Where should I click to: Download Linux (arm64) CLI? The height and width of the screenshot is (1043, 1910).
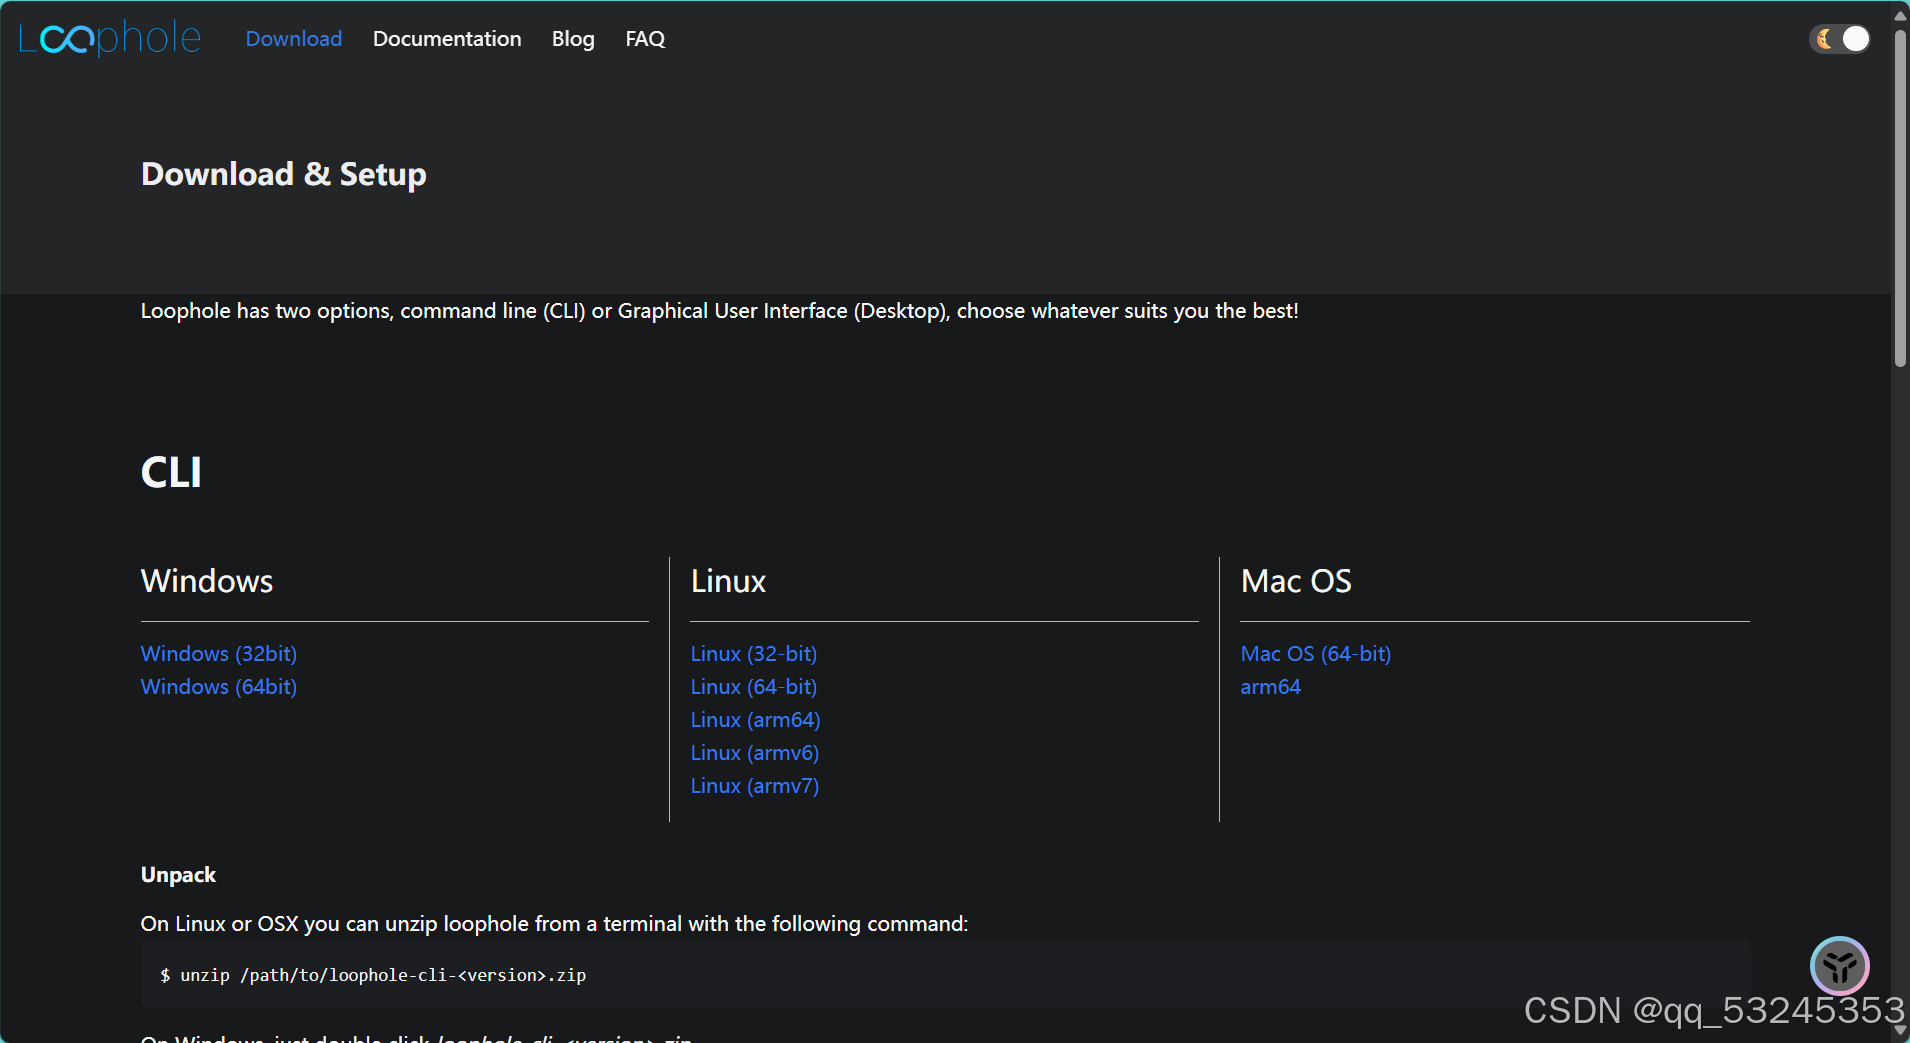[x=755, y=720]
